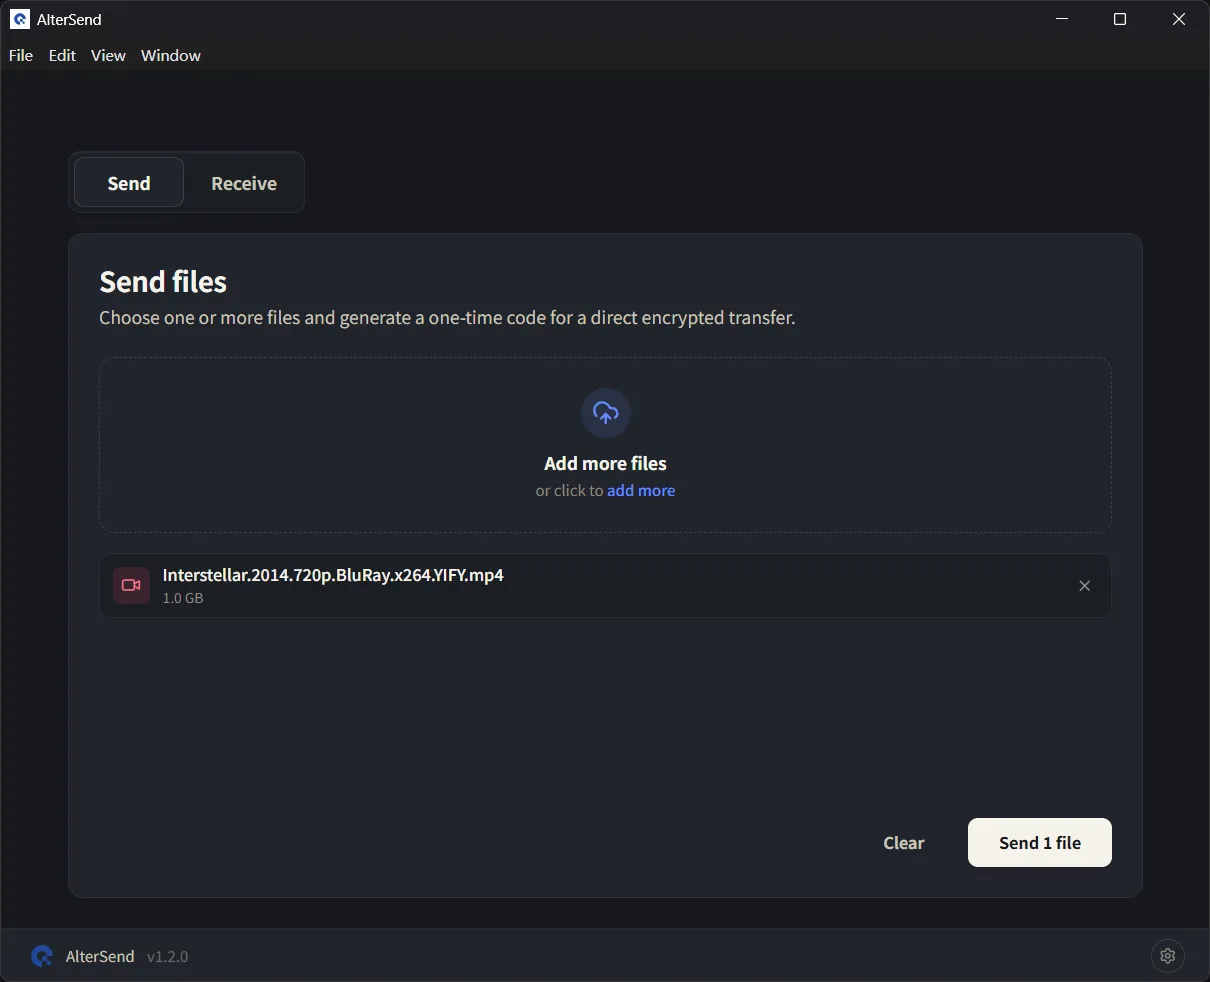Image resolution: width=1210 pixels, height=982 pixels.
Task: Open settings via the gear icon
Action: tap(1167, 956)
